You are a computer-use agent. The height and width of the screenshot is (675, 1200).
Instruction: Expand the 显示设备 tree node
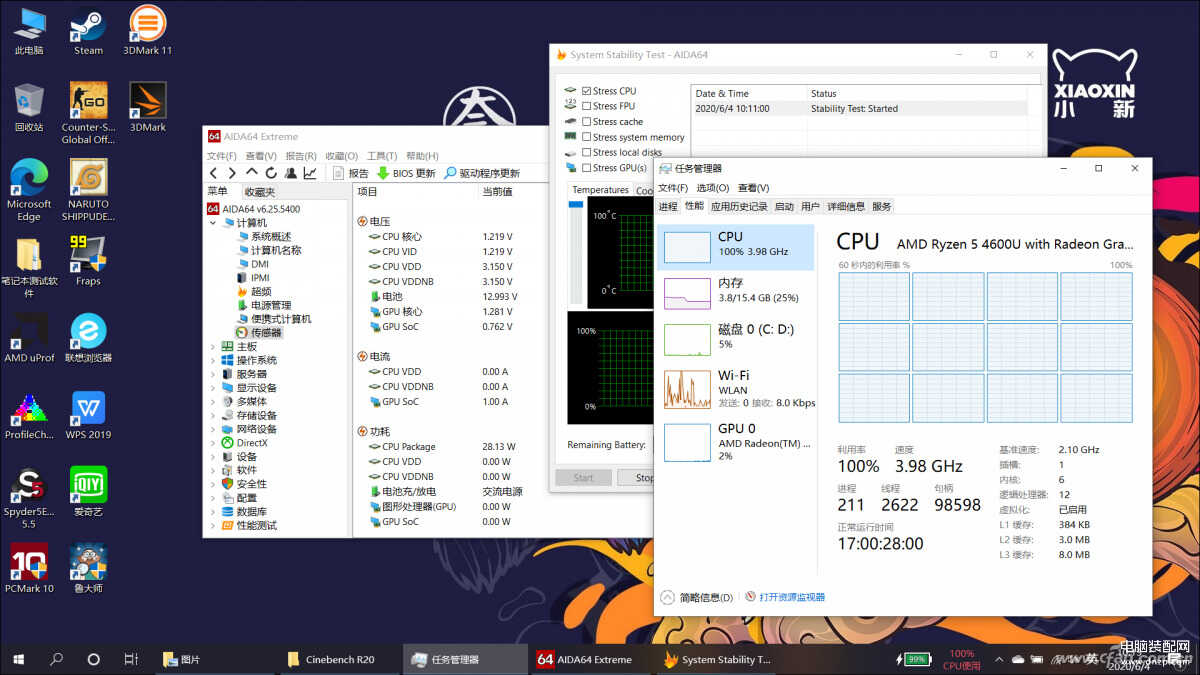tap(213, 388)
